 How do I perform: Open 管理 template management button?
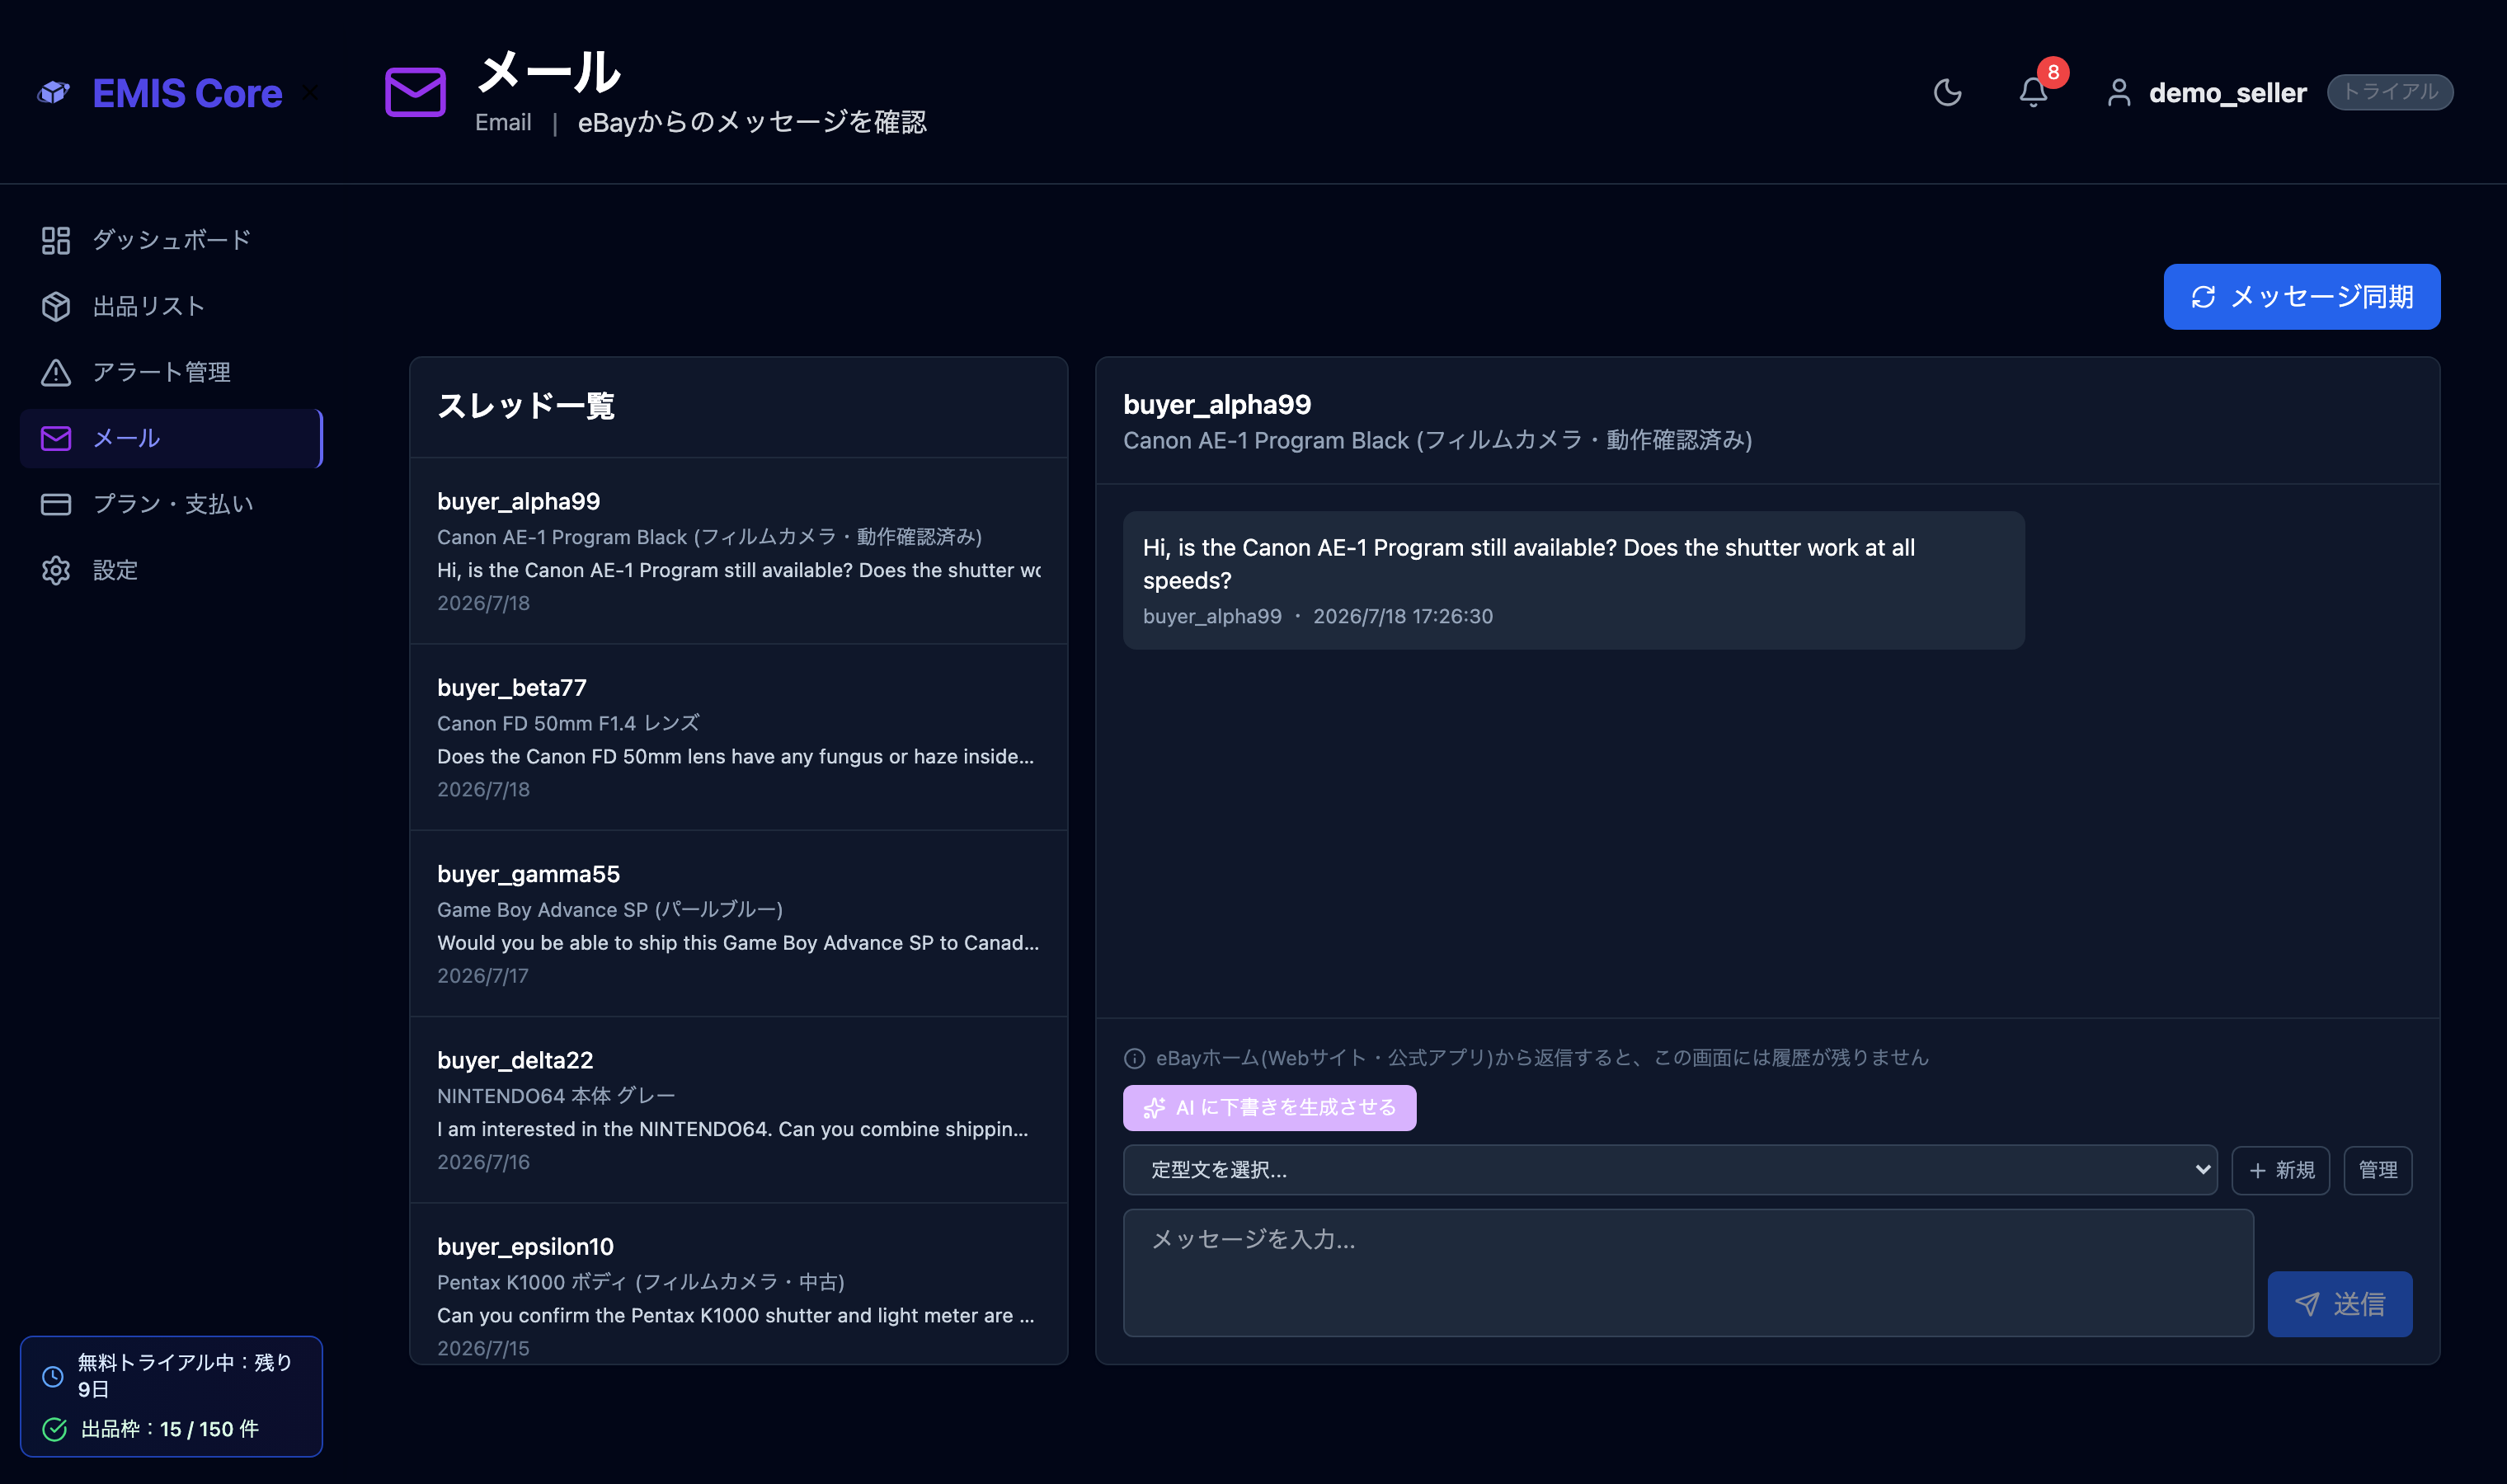[x=2377, y=1170]
